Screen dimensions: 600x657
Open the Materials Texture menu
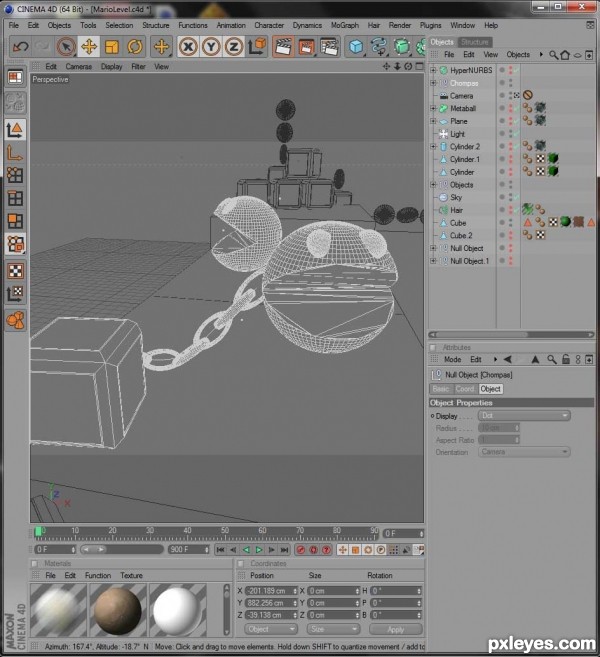pos(132,576)
